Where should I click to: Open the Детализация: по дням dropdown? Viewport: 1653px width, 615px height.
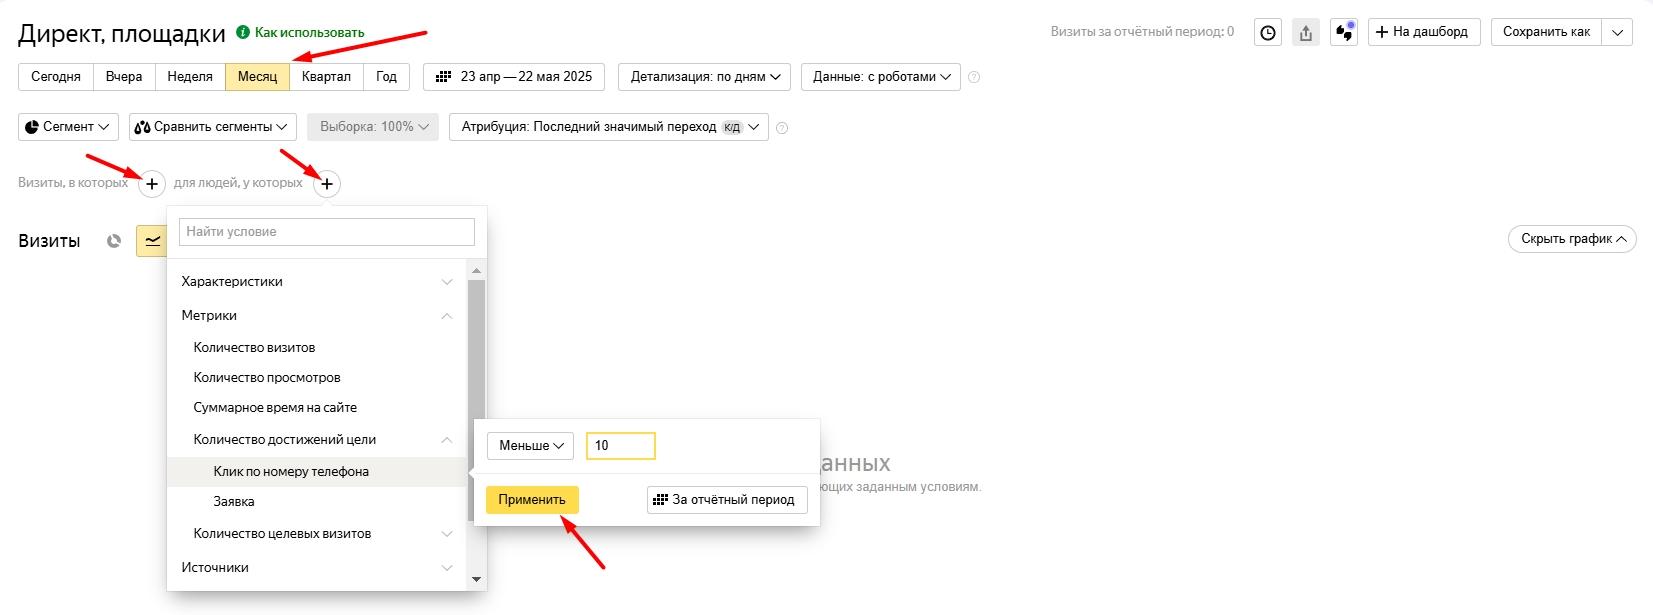[705, 77]
